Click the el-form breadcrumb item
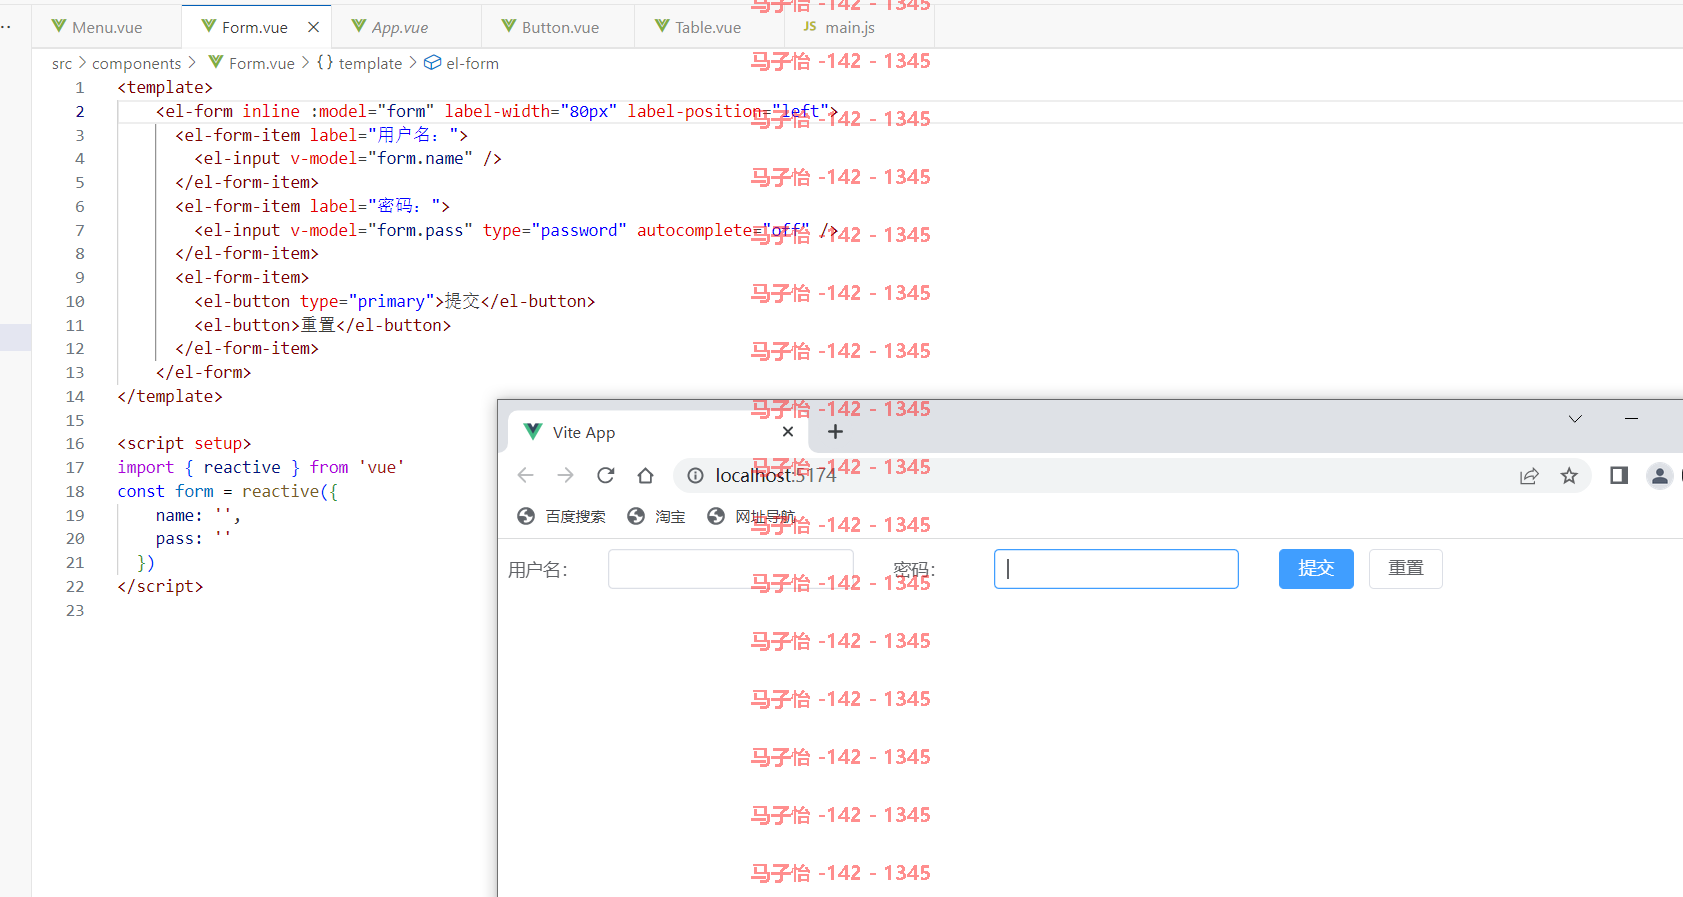 pos(472,63)
